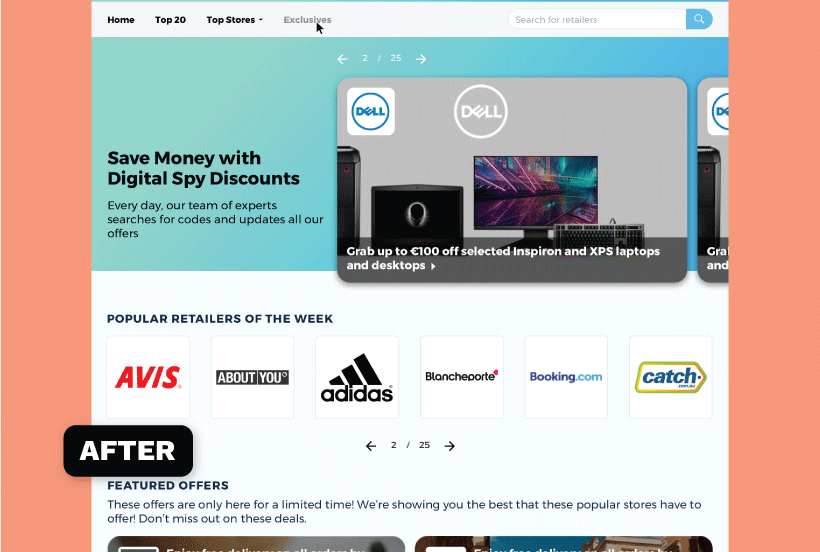Click the blue search magnifier button
The image size is (820, 552).
click(x=699, y=19)
